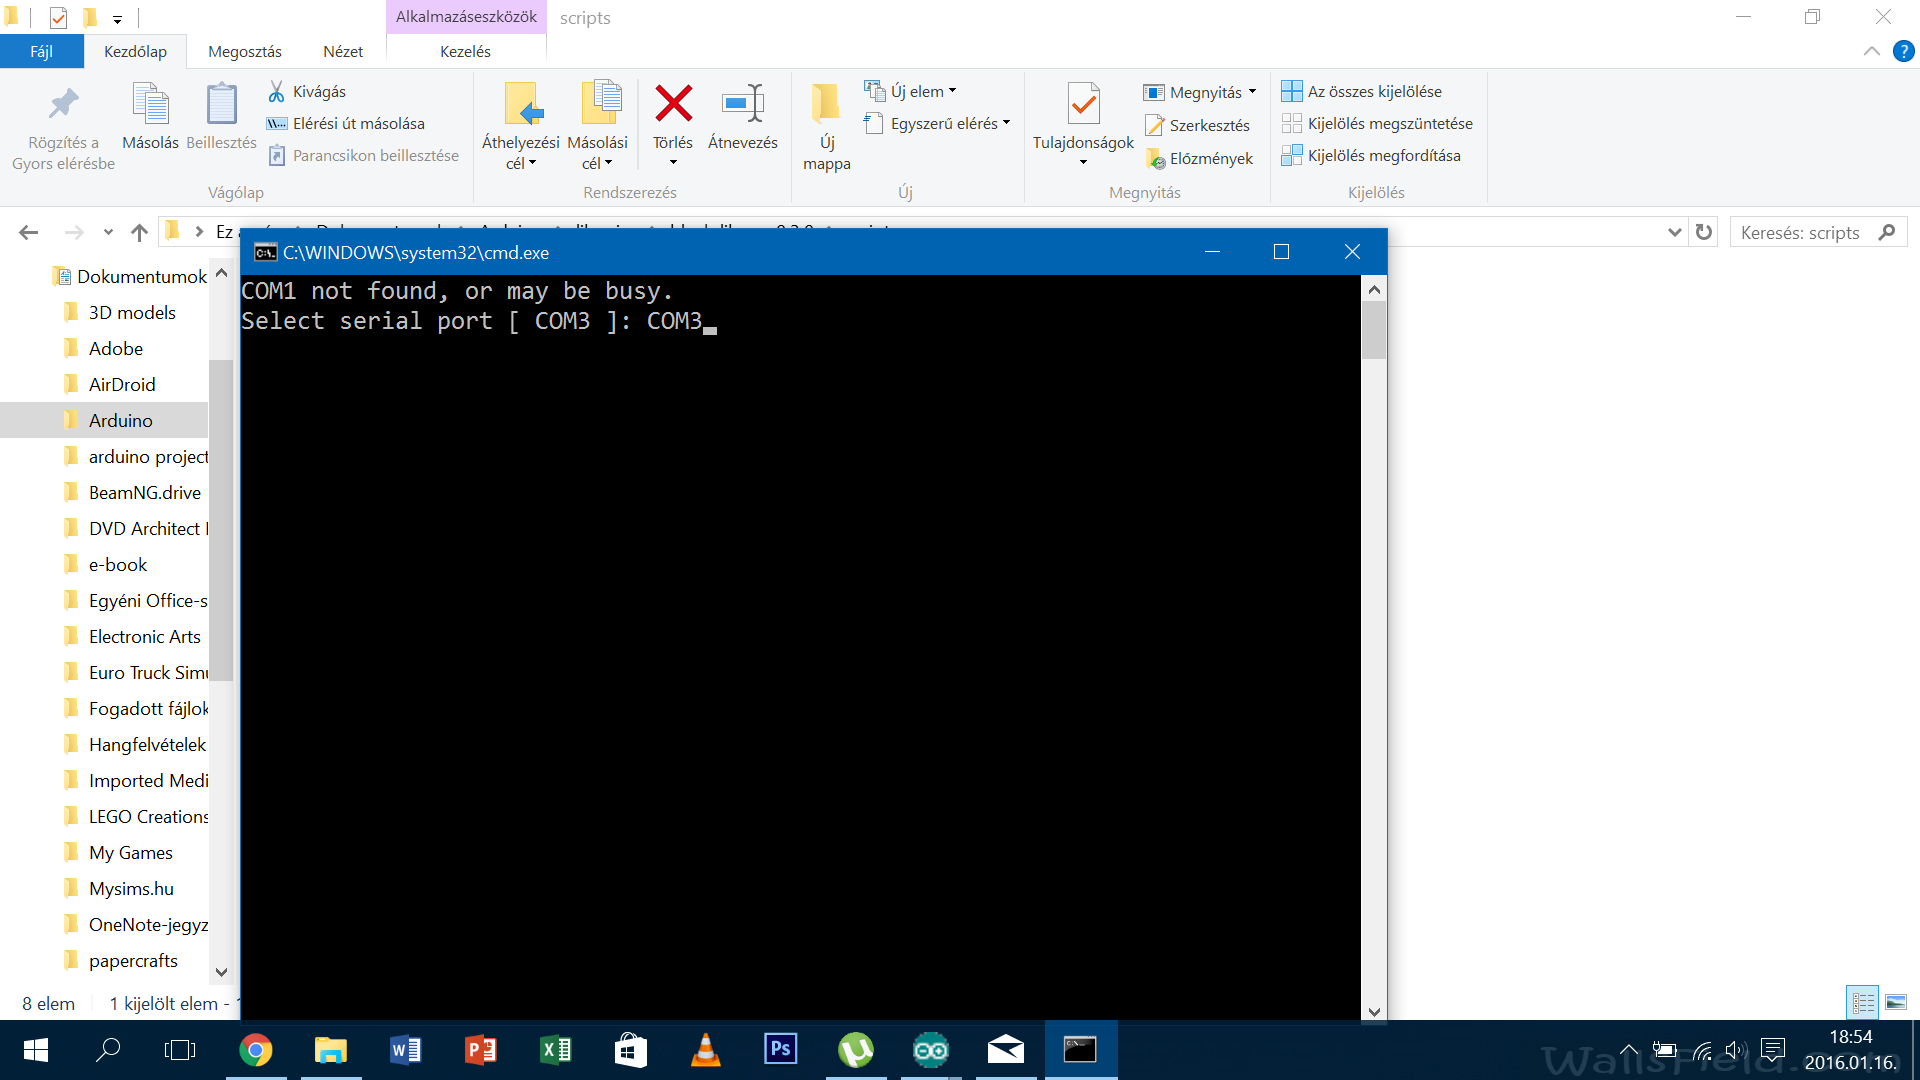Toggle ribbon with the collapse chevron
This screenshot has height=1080, width=1920.
tap(1871, 51)
